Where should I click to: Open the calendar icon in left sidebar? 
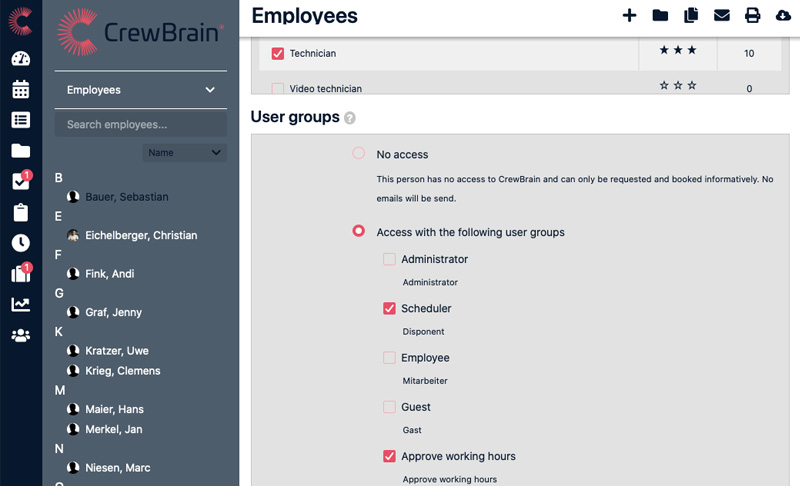click(x=21, y=89)
